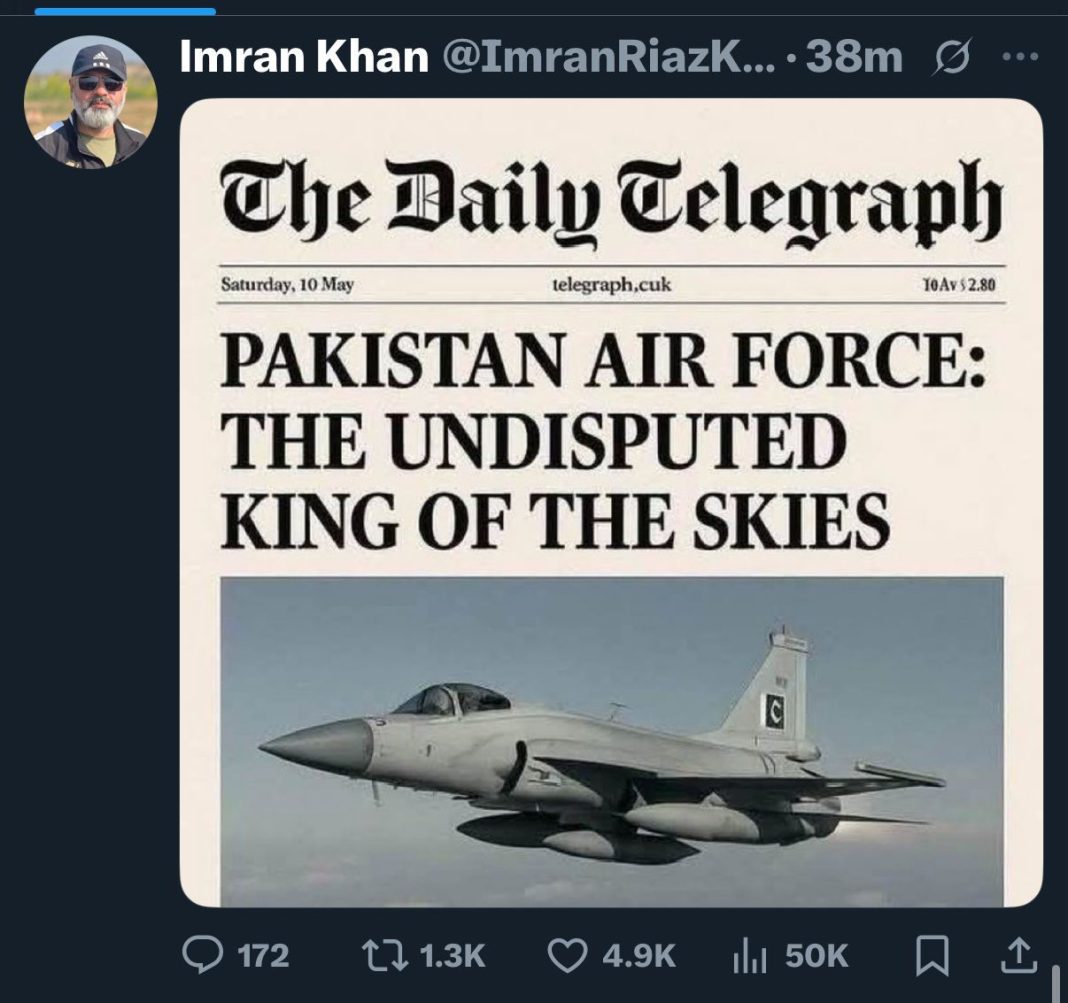Bookmark this tweet
The height and width of the screenshot is (1003, 1068).
pos(932,956)
